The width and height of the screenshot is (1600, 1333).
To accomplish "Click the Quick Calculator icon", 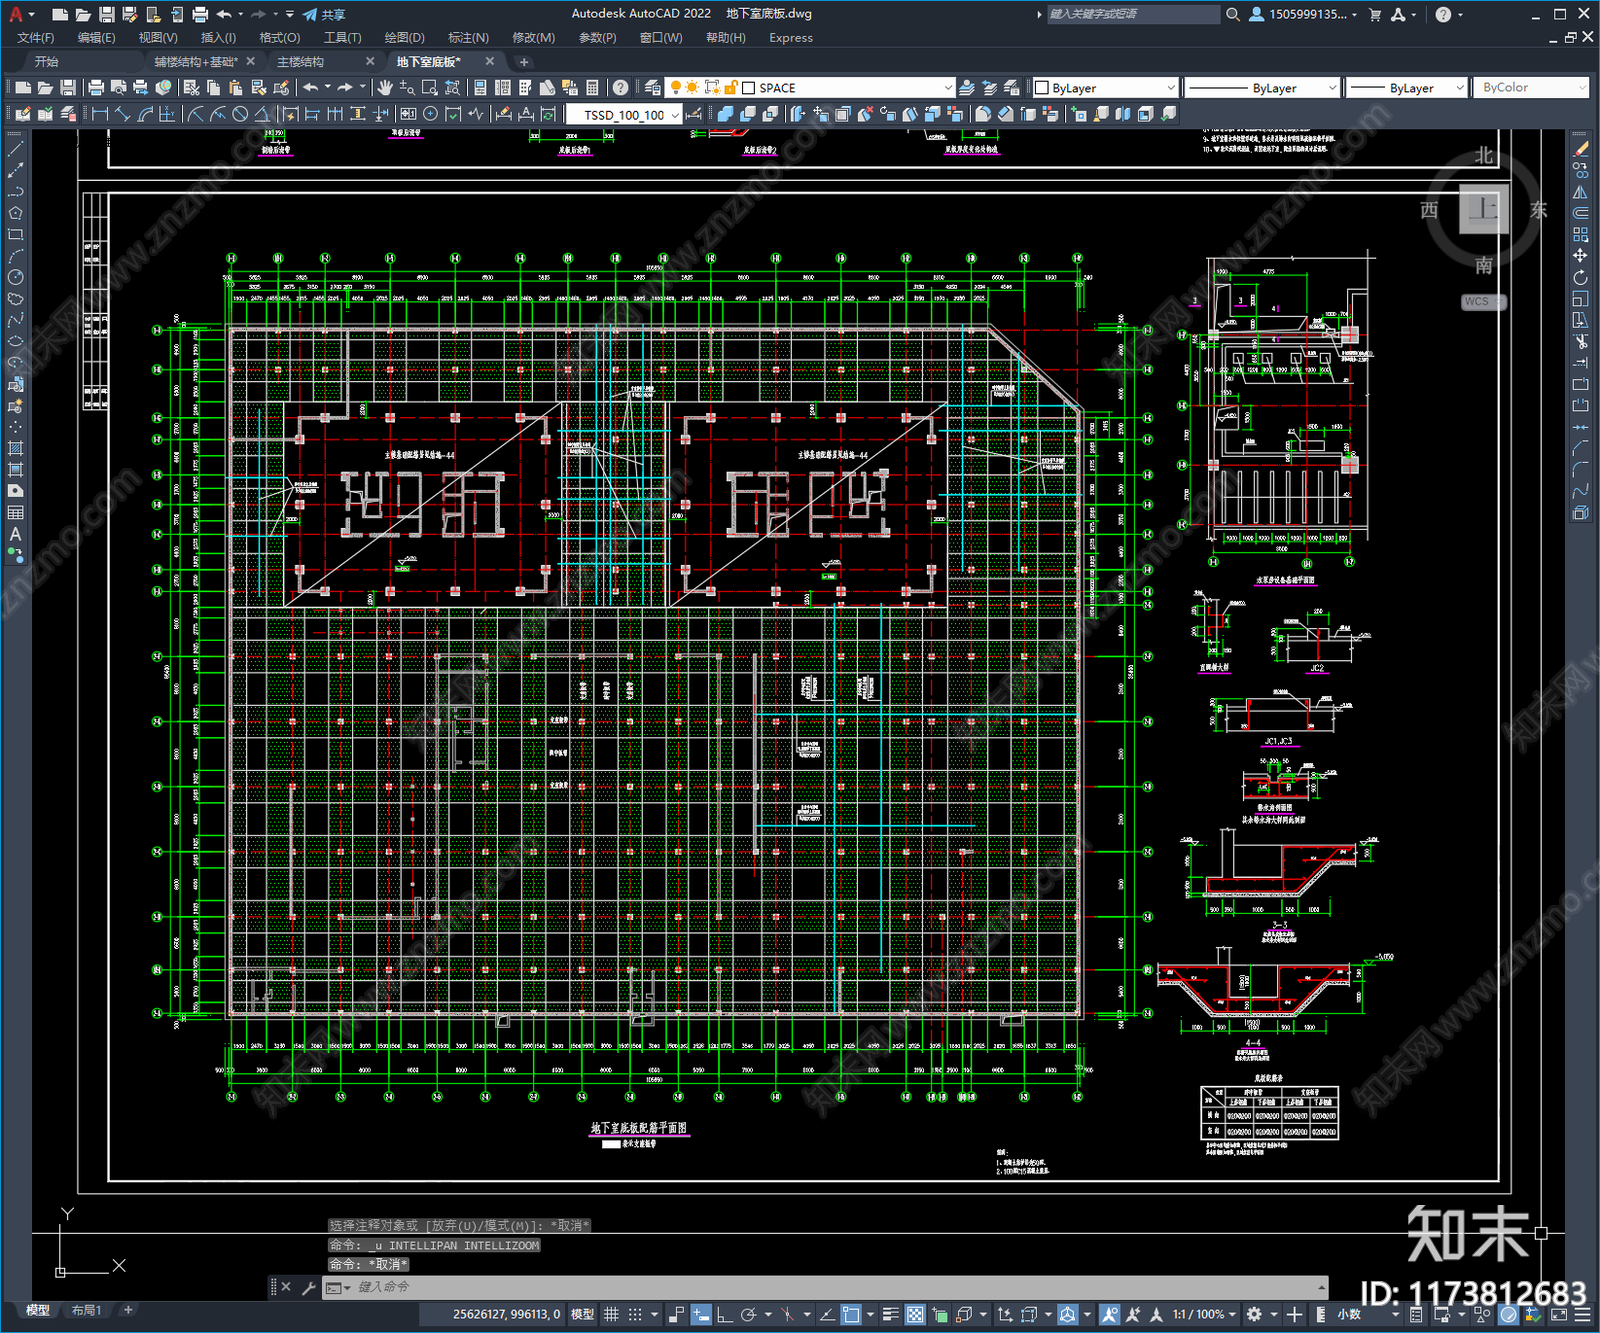I will point(592,88).
